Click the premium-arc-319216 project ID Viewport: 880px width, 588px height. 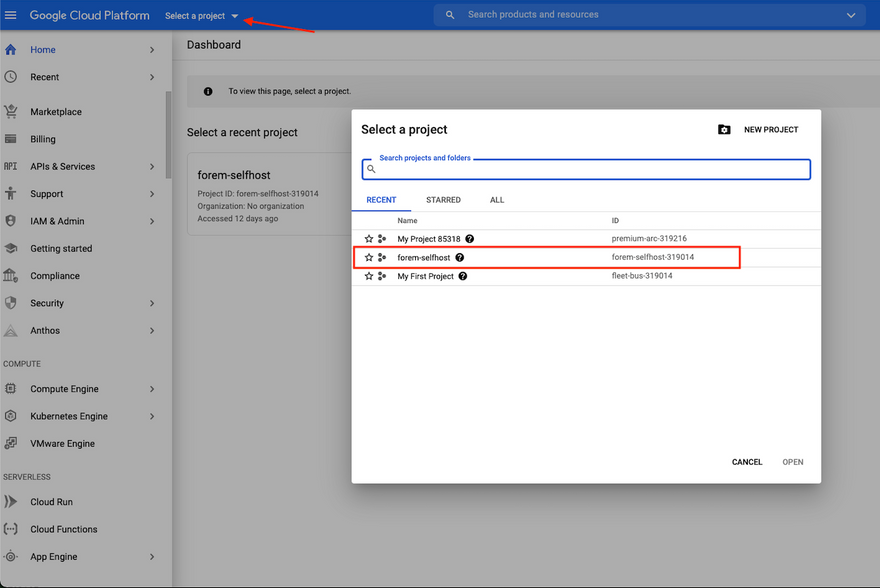(649, 238)
